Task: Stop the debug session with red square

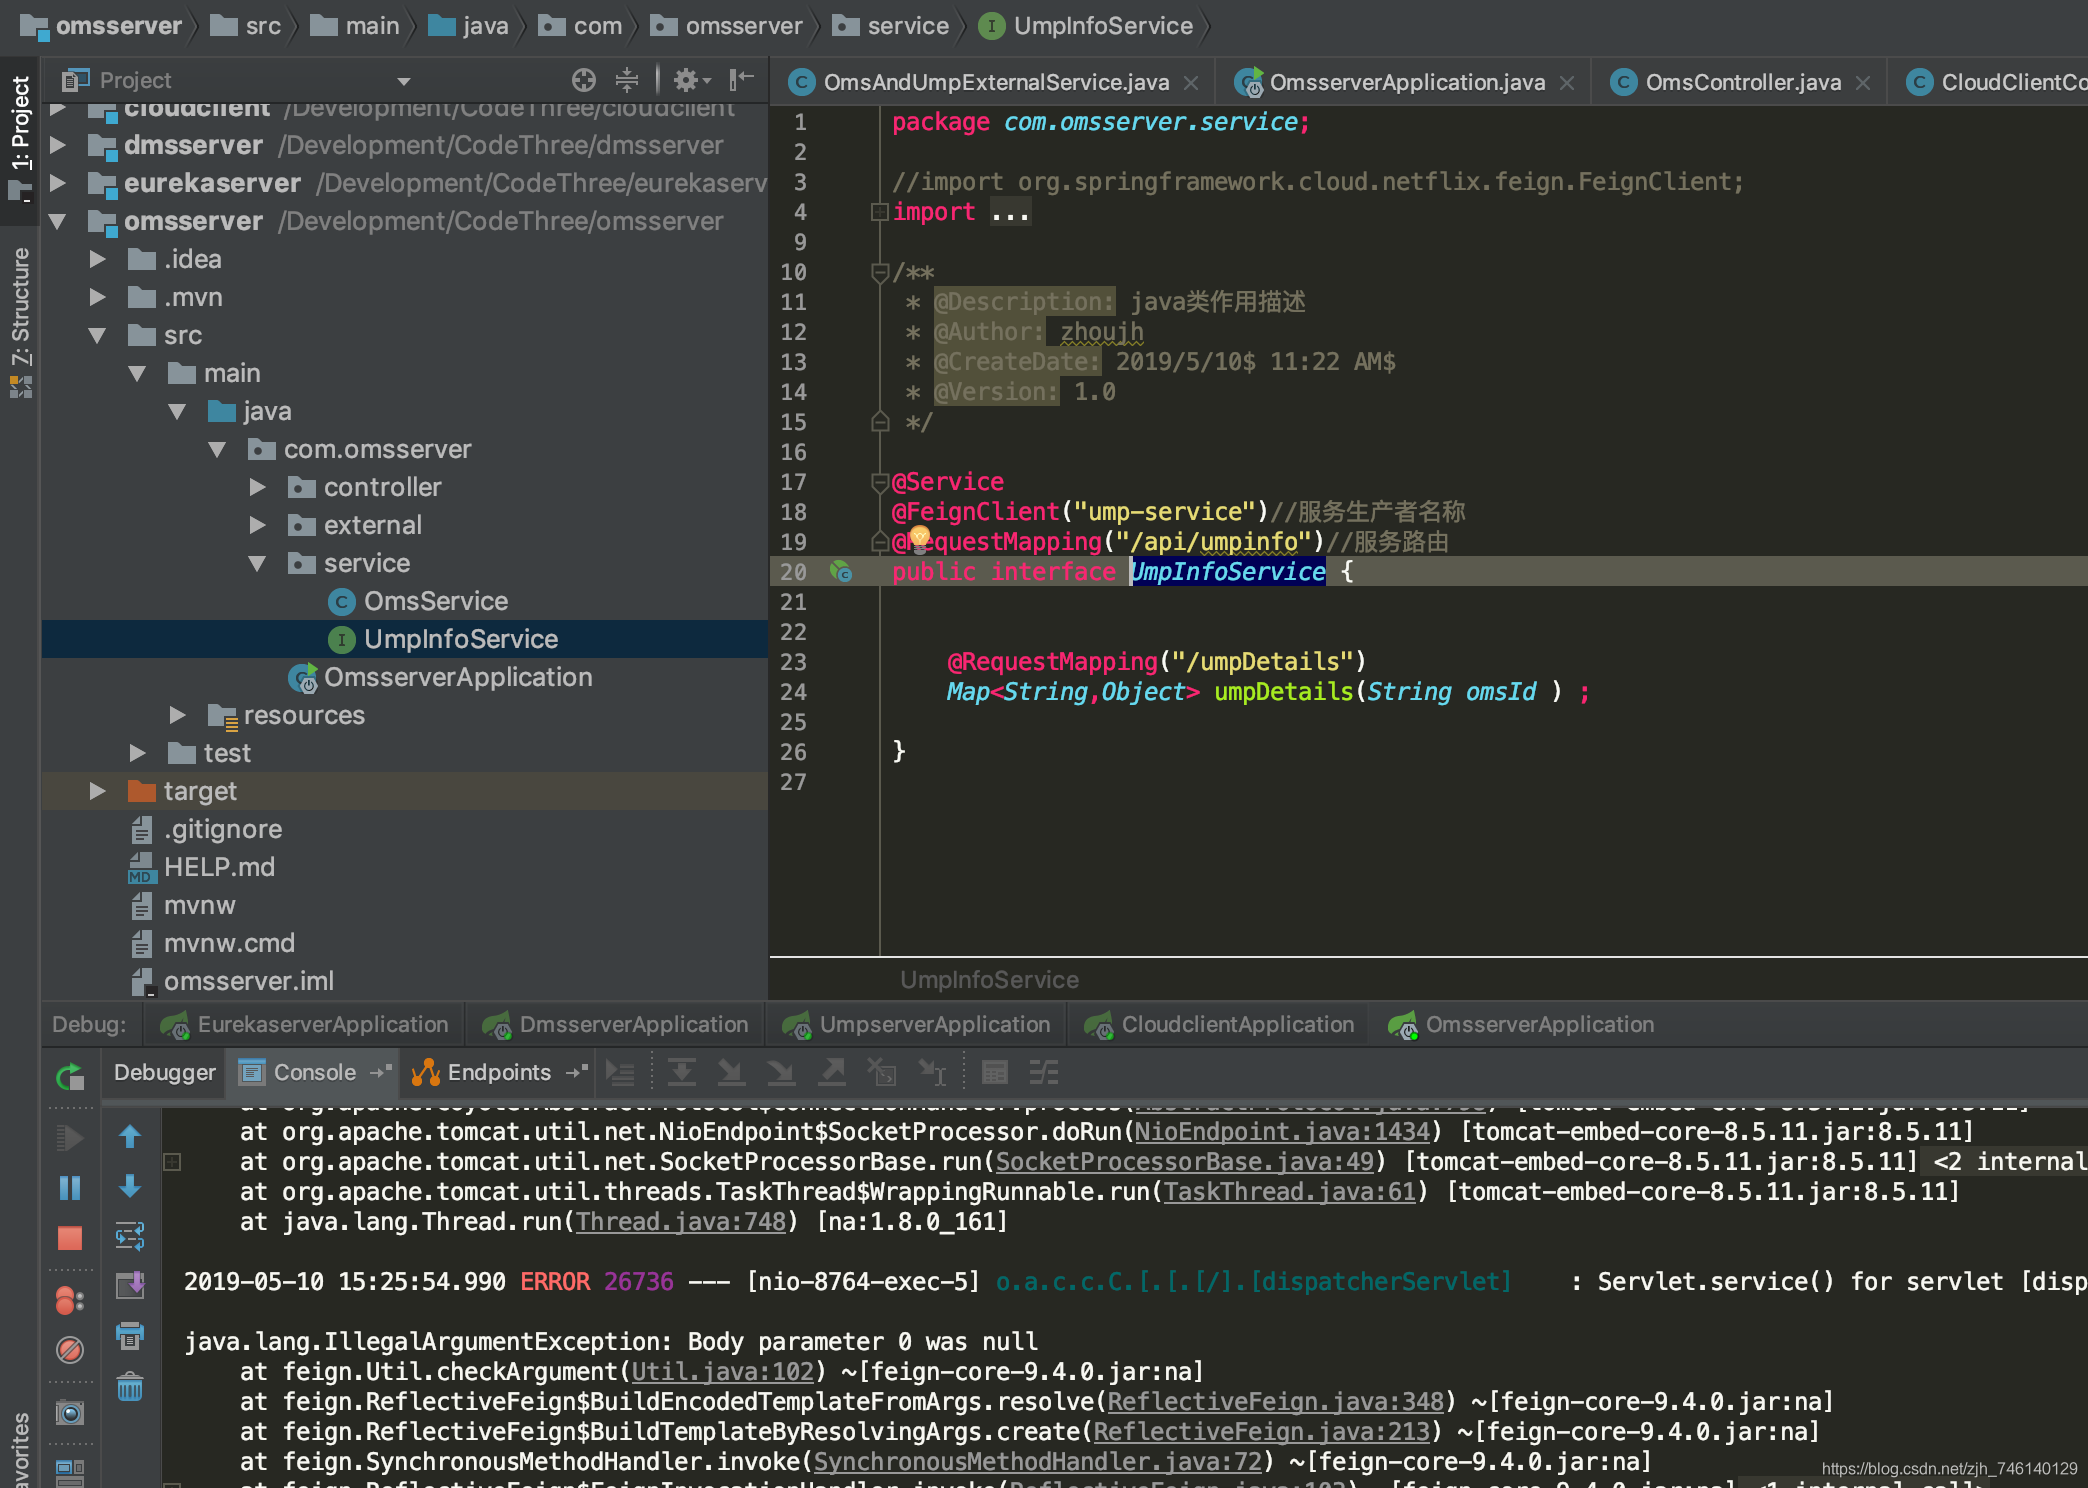Action: tap(70, 1238)
